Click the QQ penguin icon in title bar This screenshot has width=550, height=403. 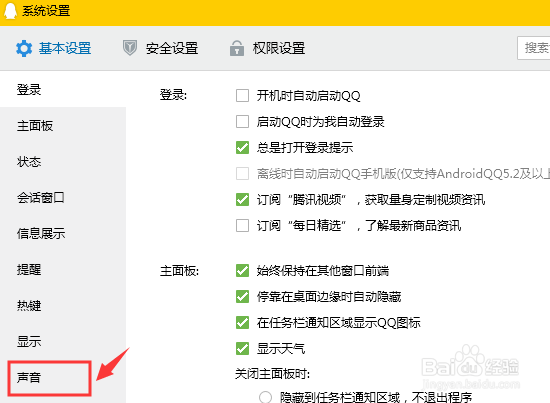10,11
